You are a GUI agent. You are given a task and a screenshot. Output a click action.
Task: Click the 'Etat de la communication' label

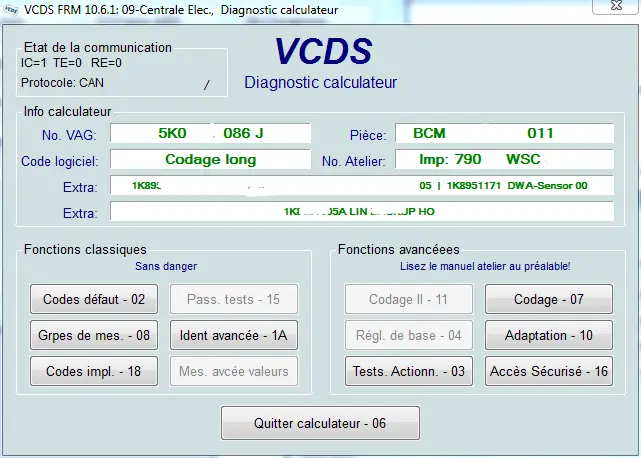pos(98,47)
